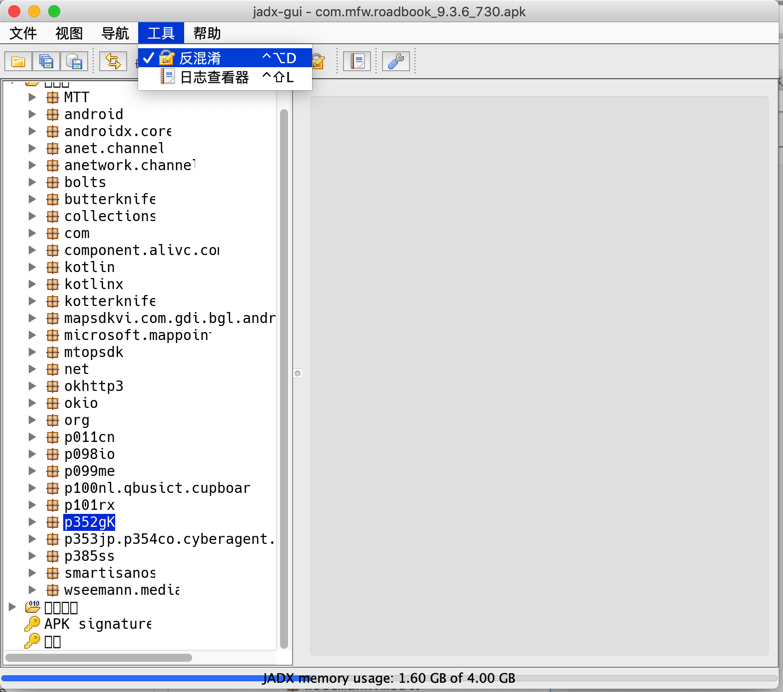Select the anetwork.channel tree row
Image resolution: width=783 pixels, height=692 pixels.
click(130, 165)
